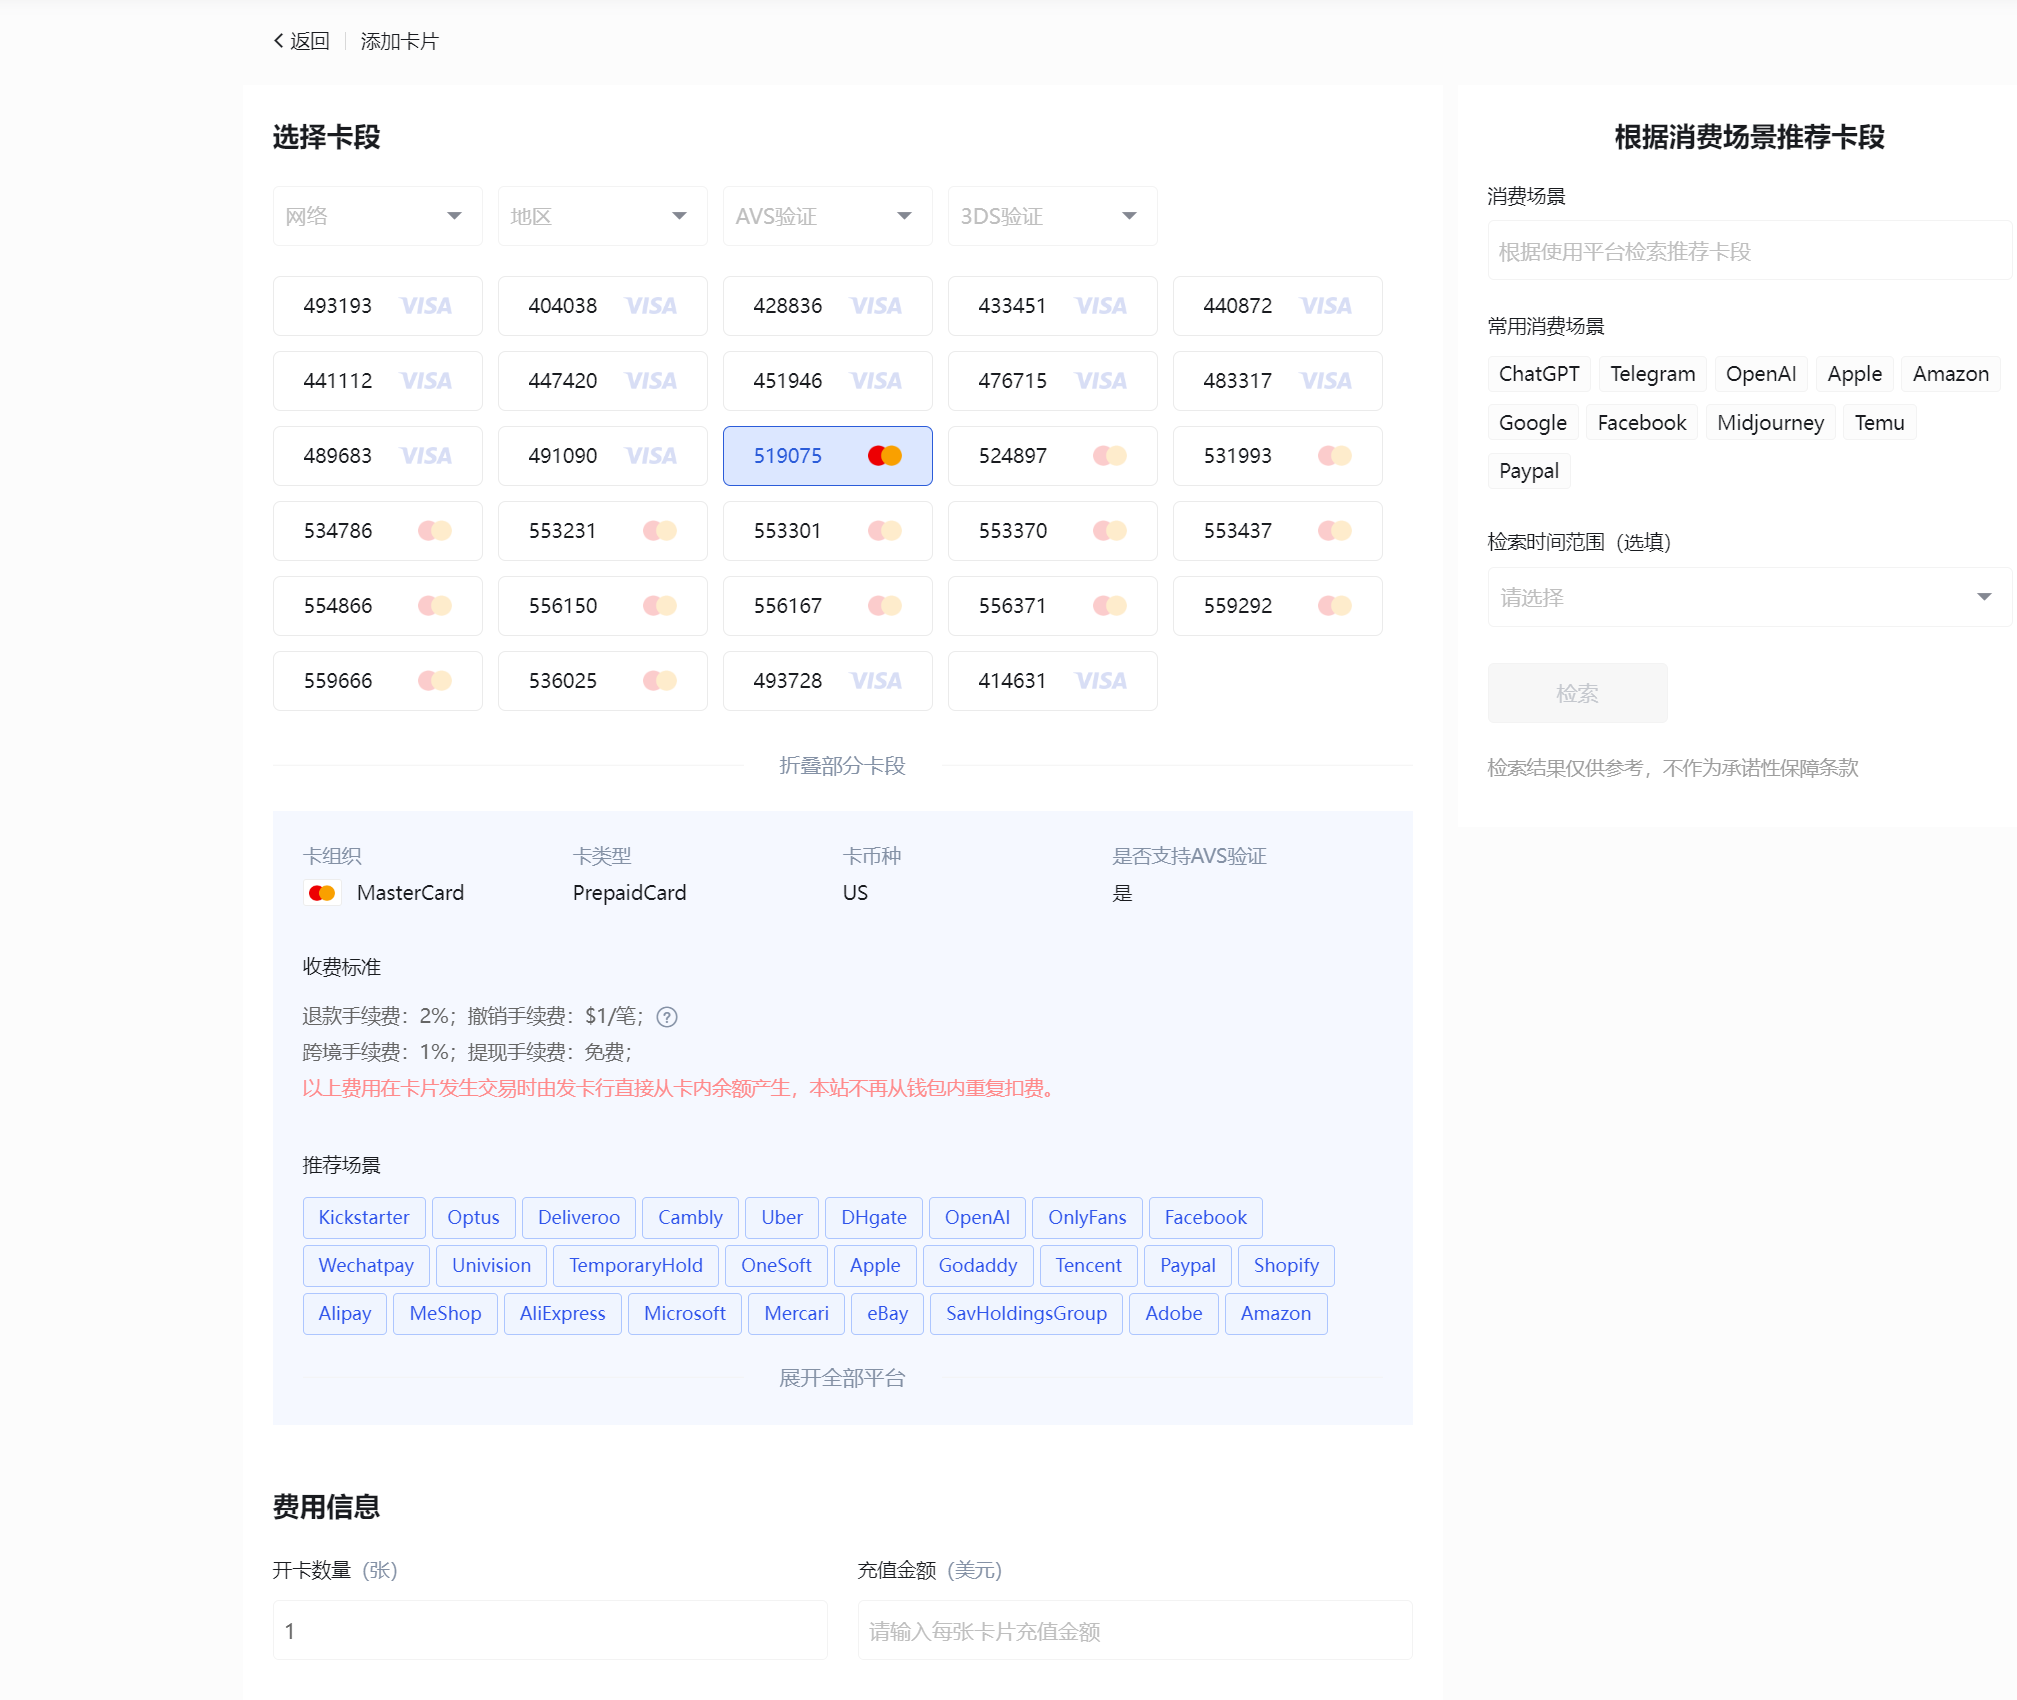Click the Alipay recommended tag

[x=345, y=1314]
